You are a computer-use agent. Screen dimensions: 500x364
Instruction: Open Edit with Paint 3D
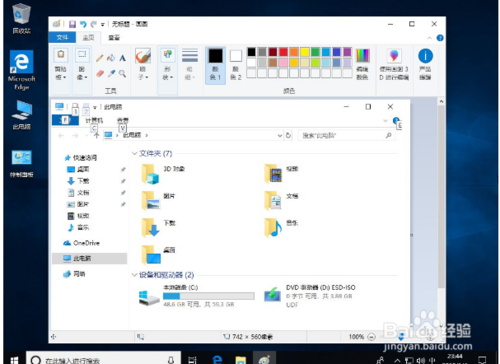[x=394, y=56]
